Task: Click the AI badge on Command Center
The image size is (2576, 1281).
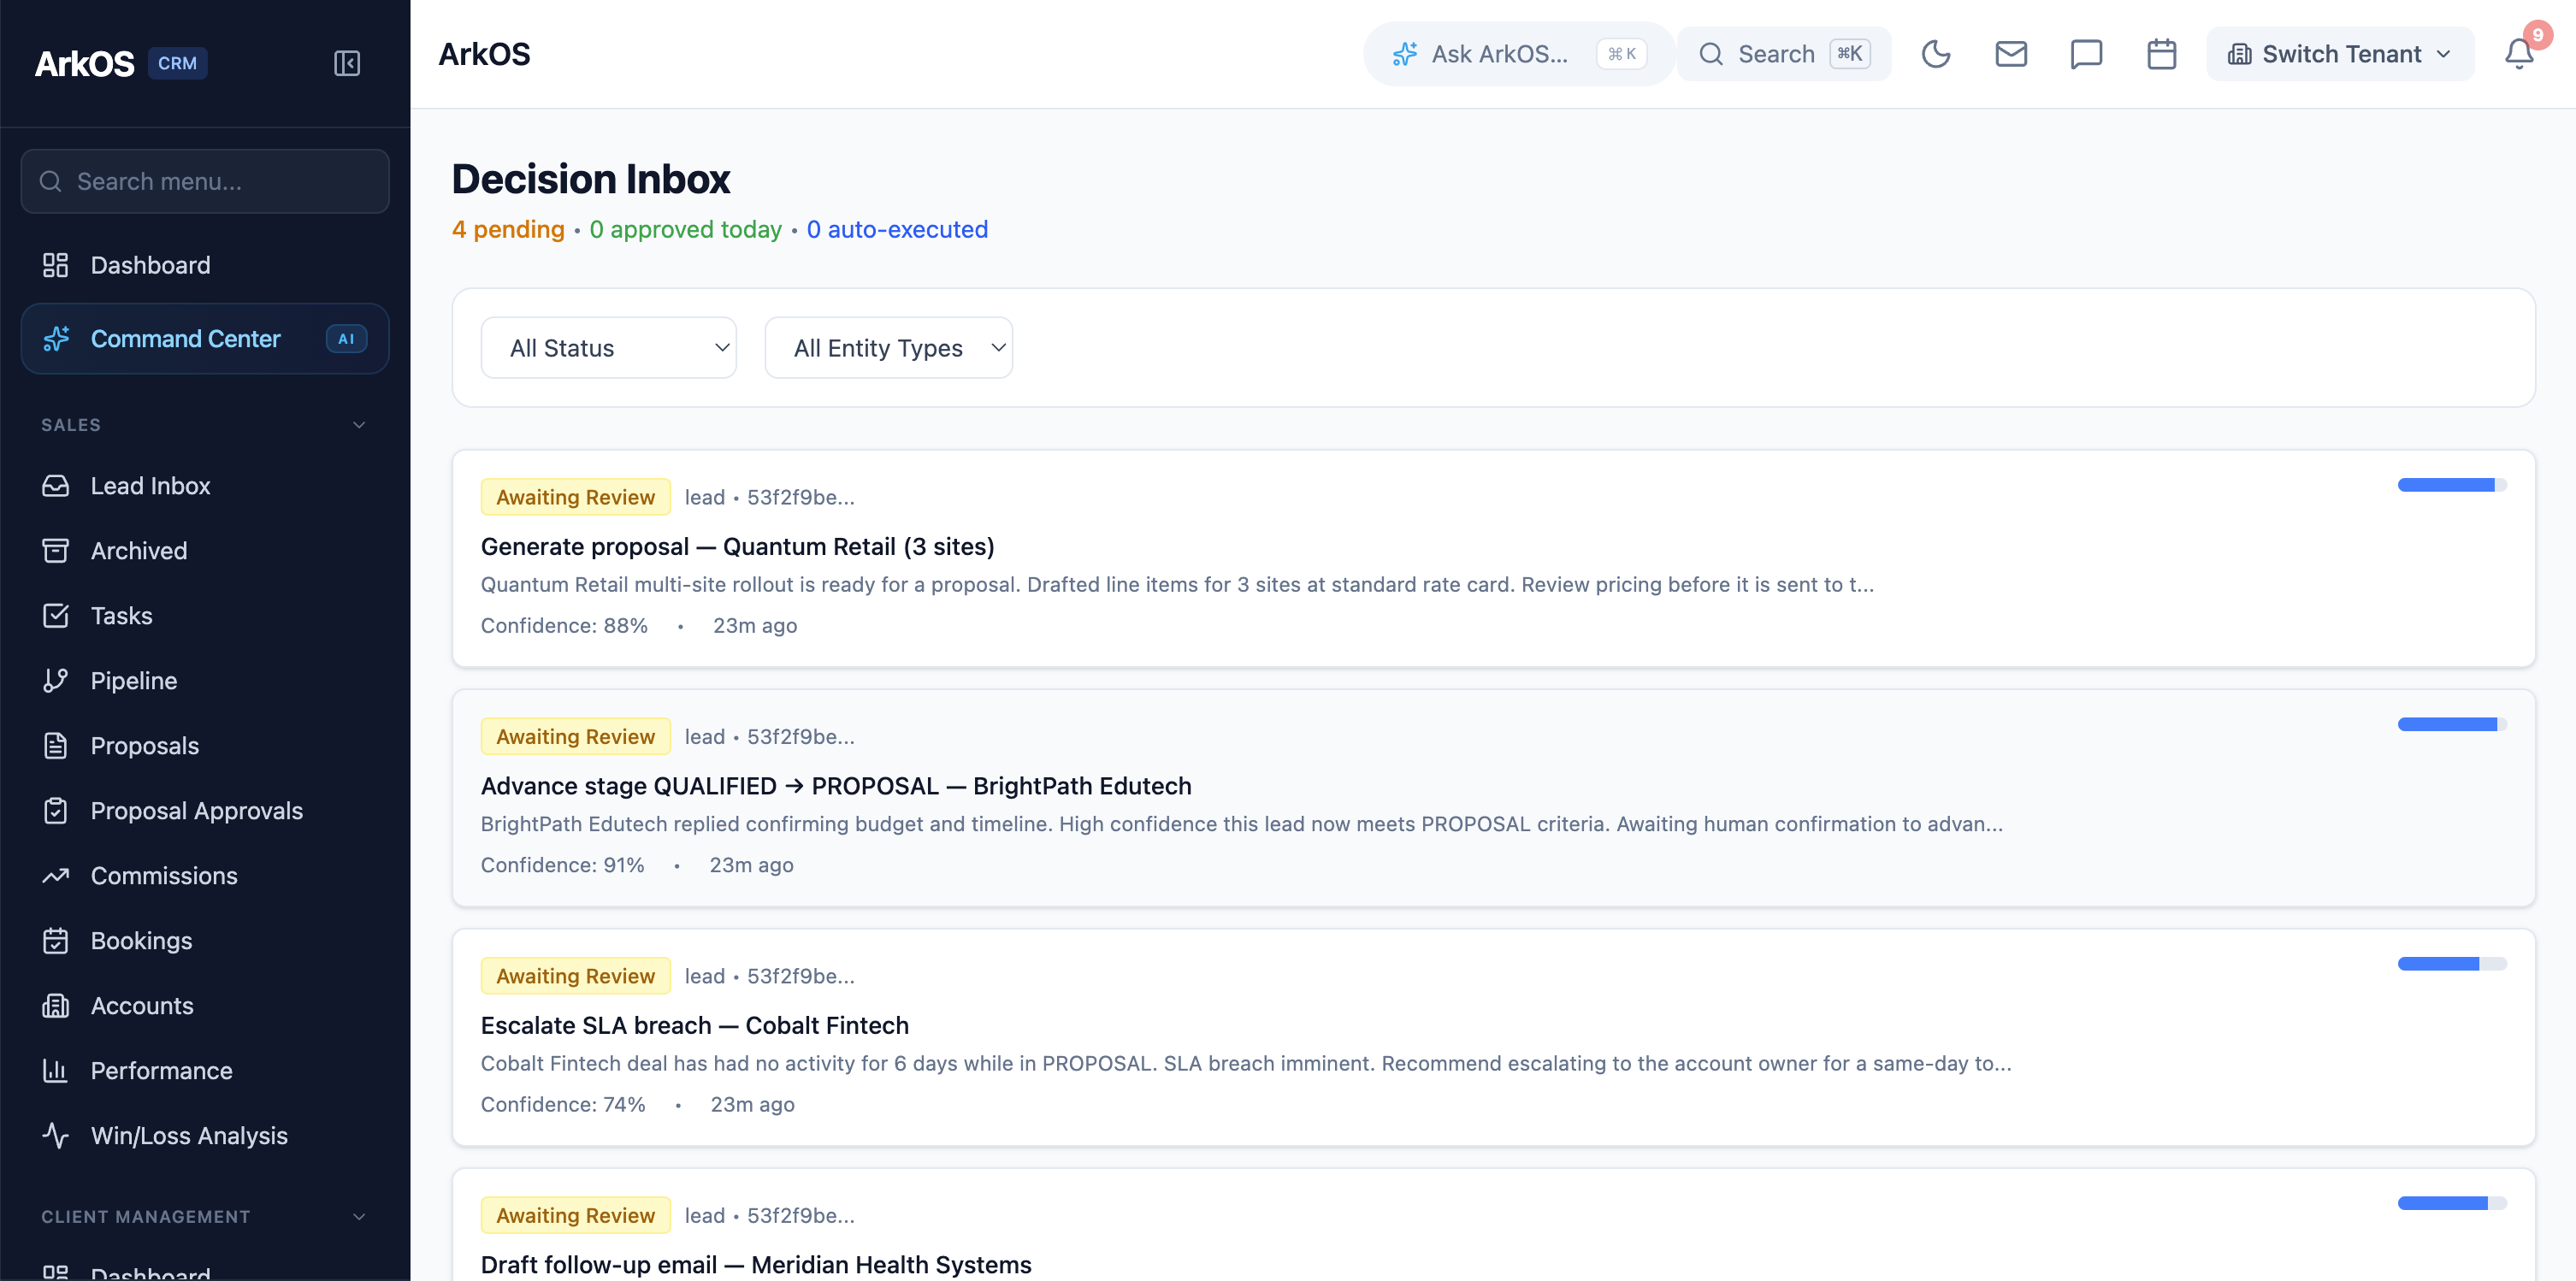Action: tap(346, 339)
